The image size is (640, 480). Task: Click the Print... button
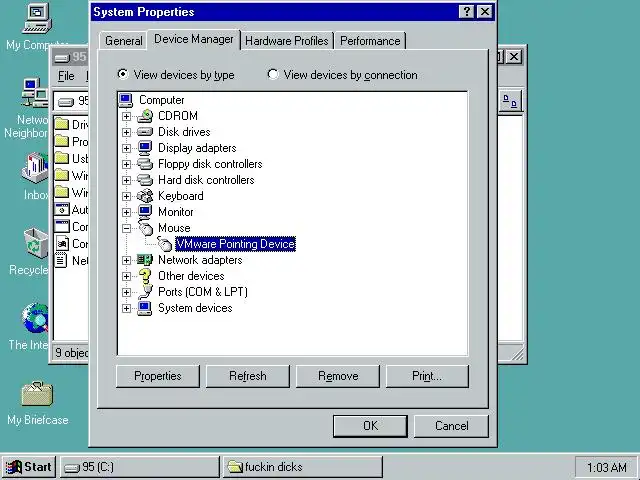tap(427, 376)
